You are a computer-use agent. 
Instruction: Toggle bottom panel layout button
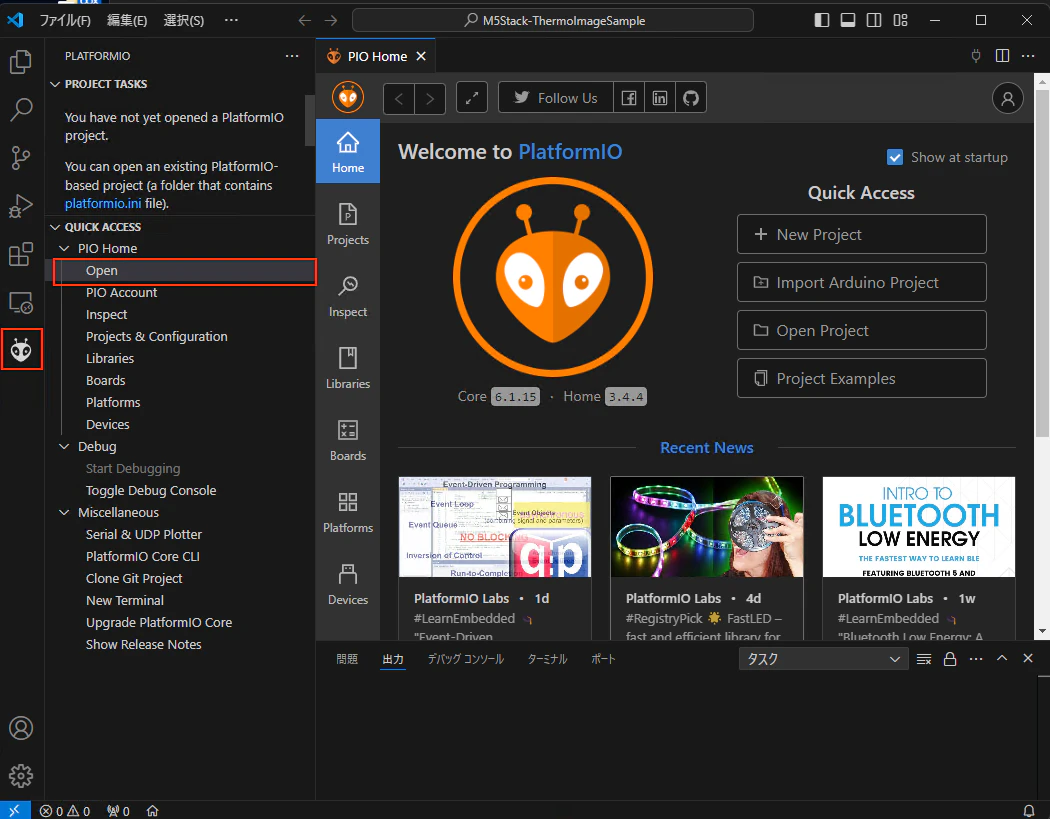848,20
